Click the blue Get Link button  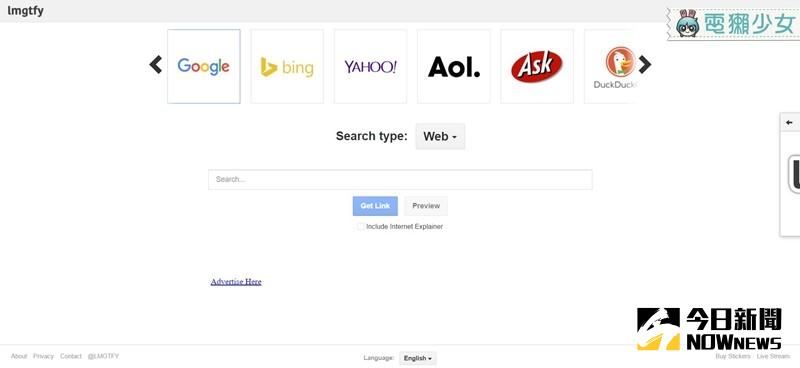click(x=375, y=206)
